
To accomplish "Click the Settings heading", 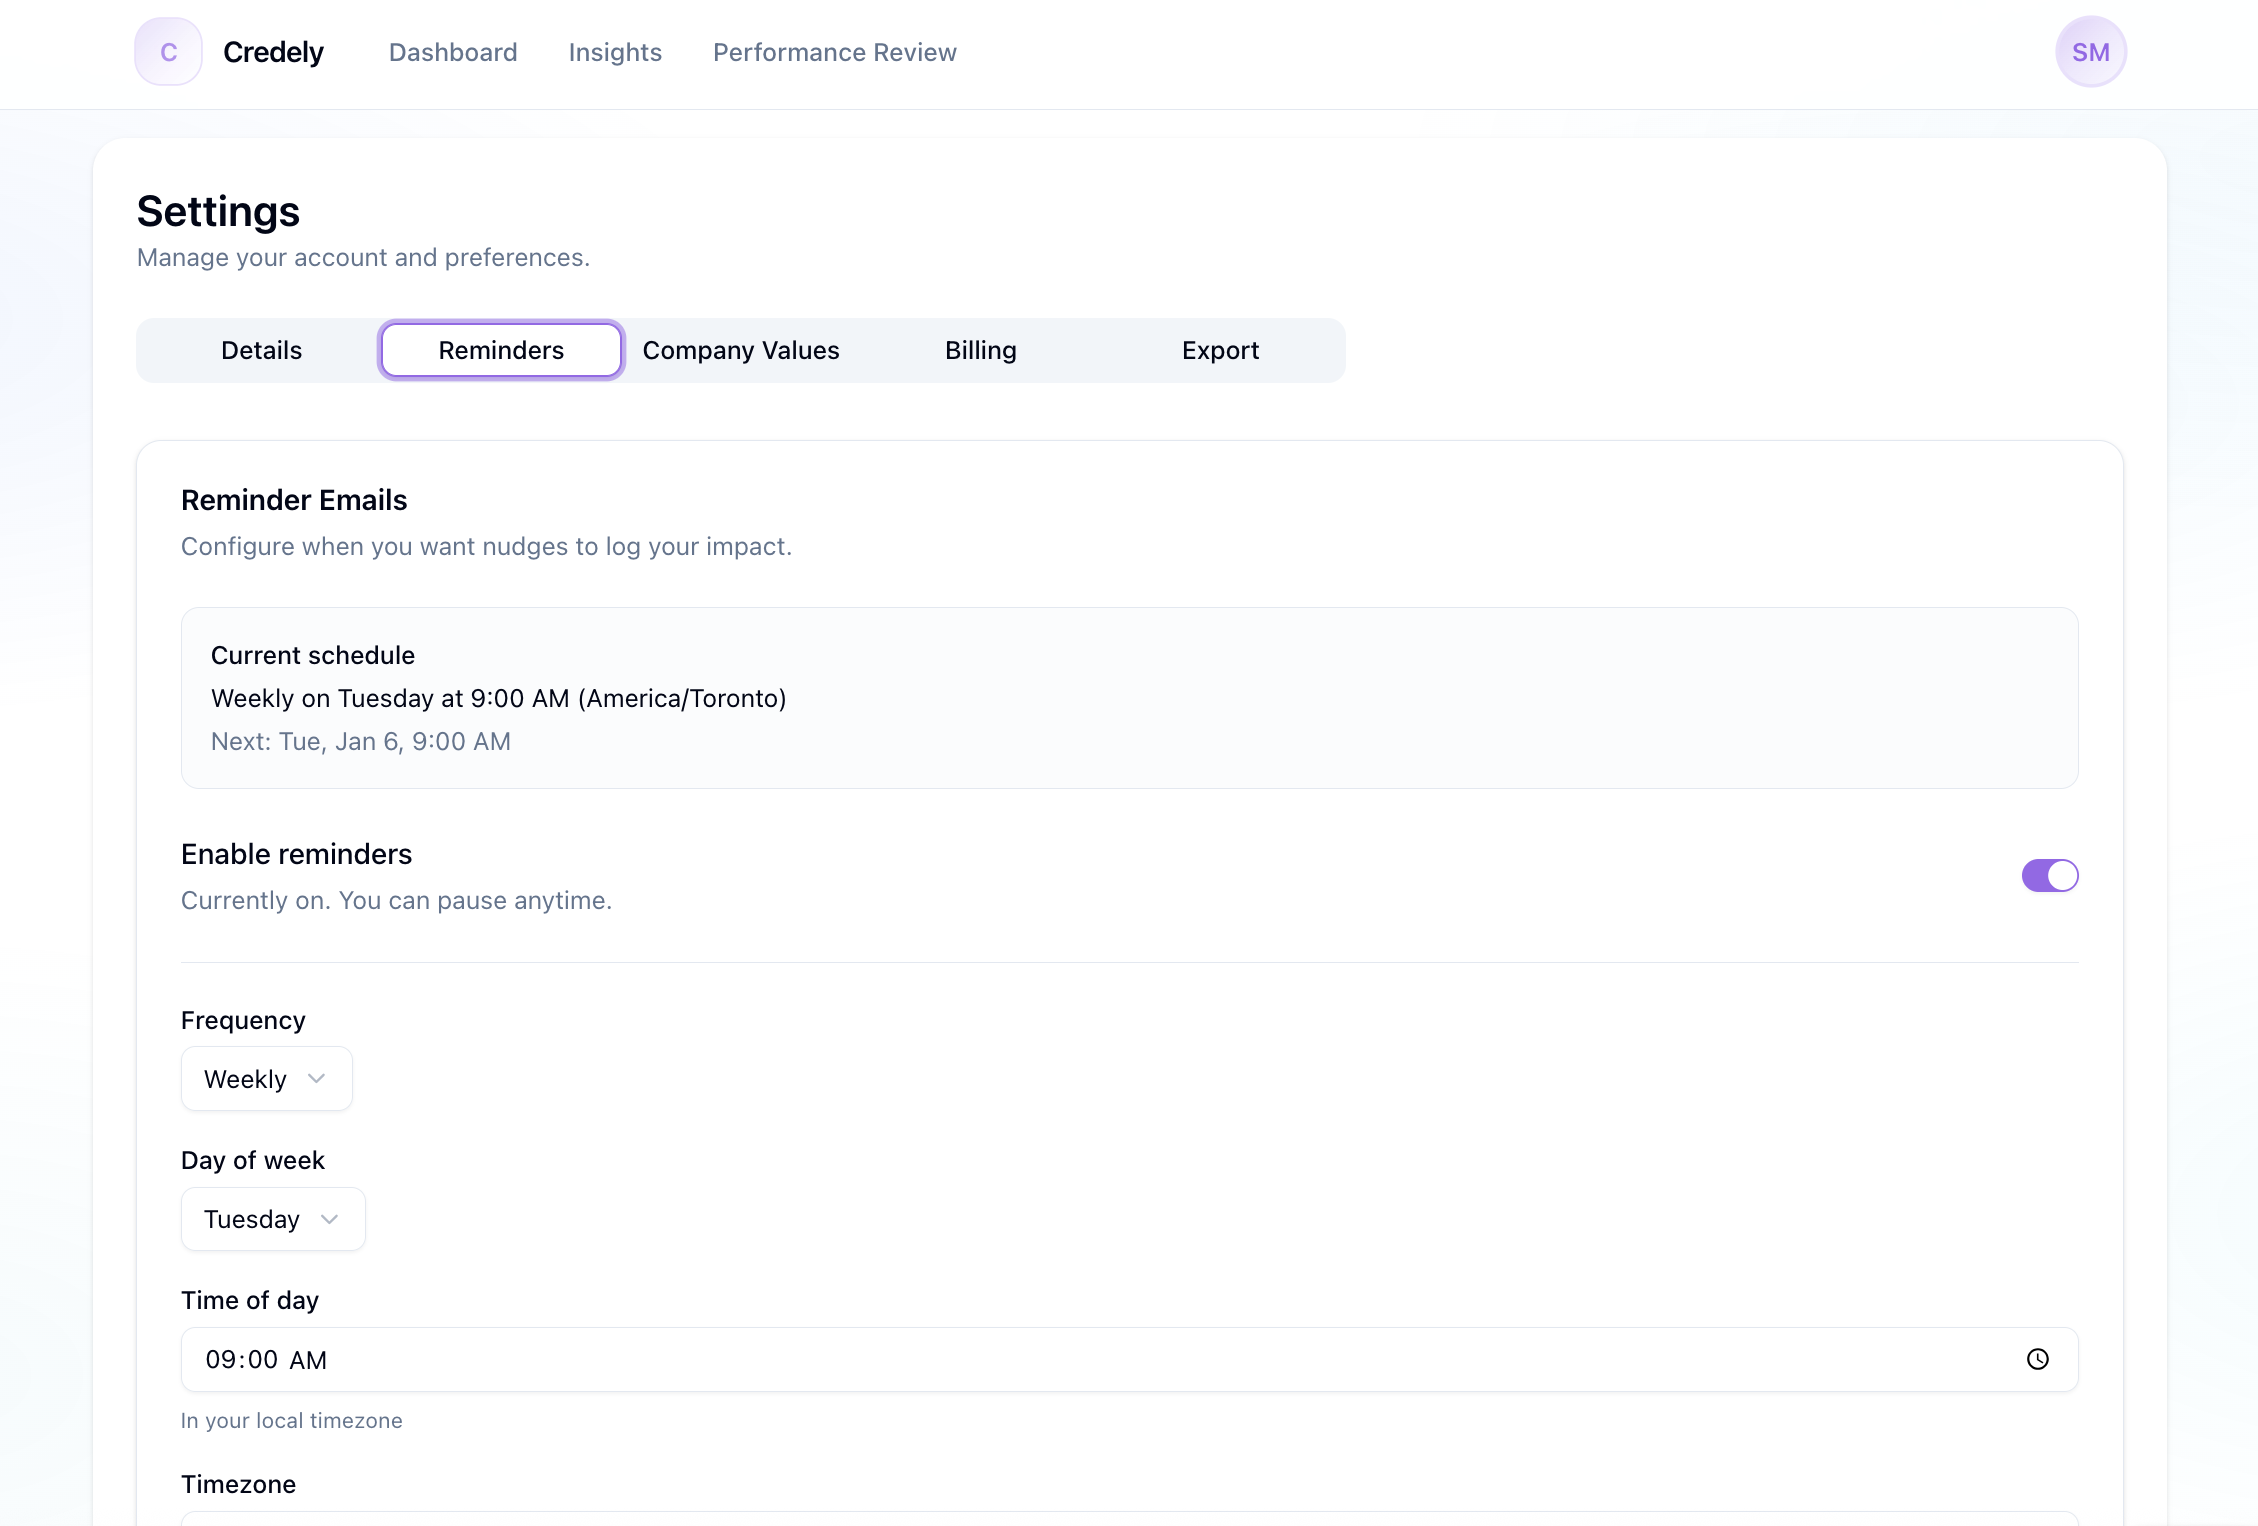I will tap(218, 211).
